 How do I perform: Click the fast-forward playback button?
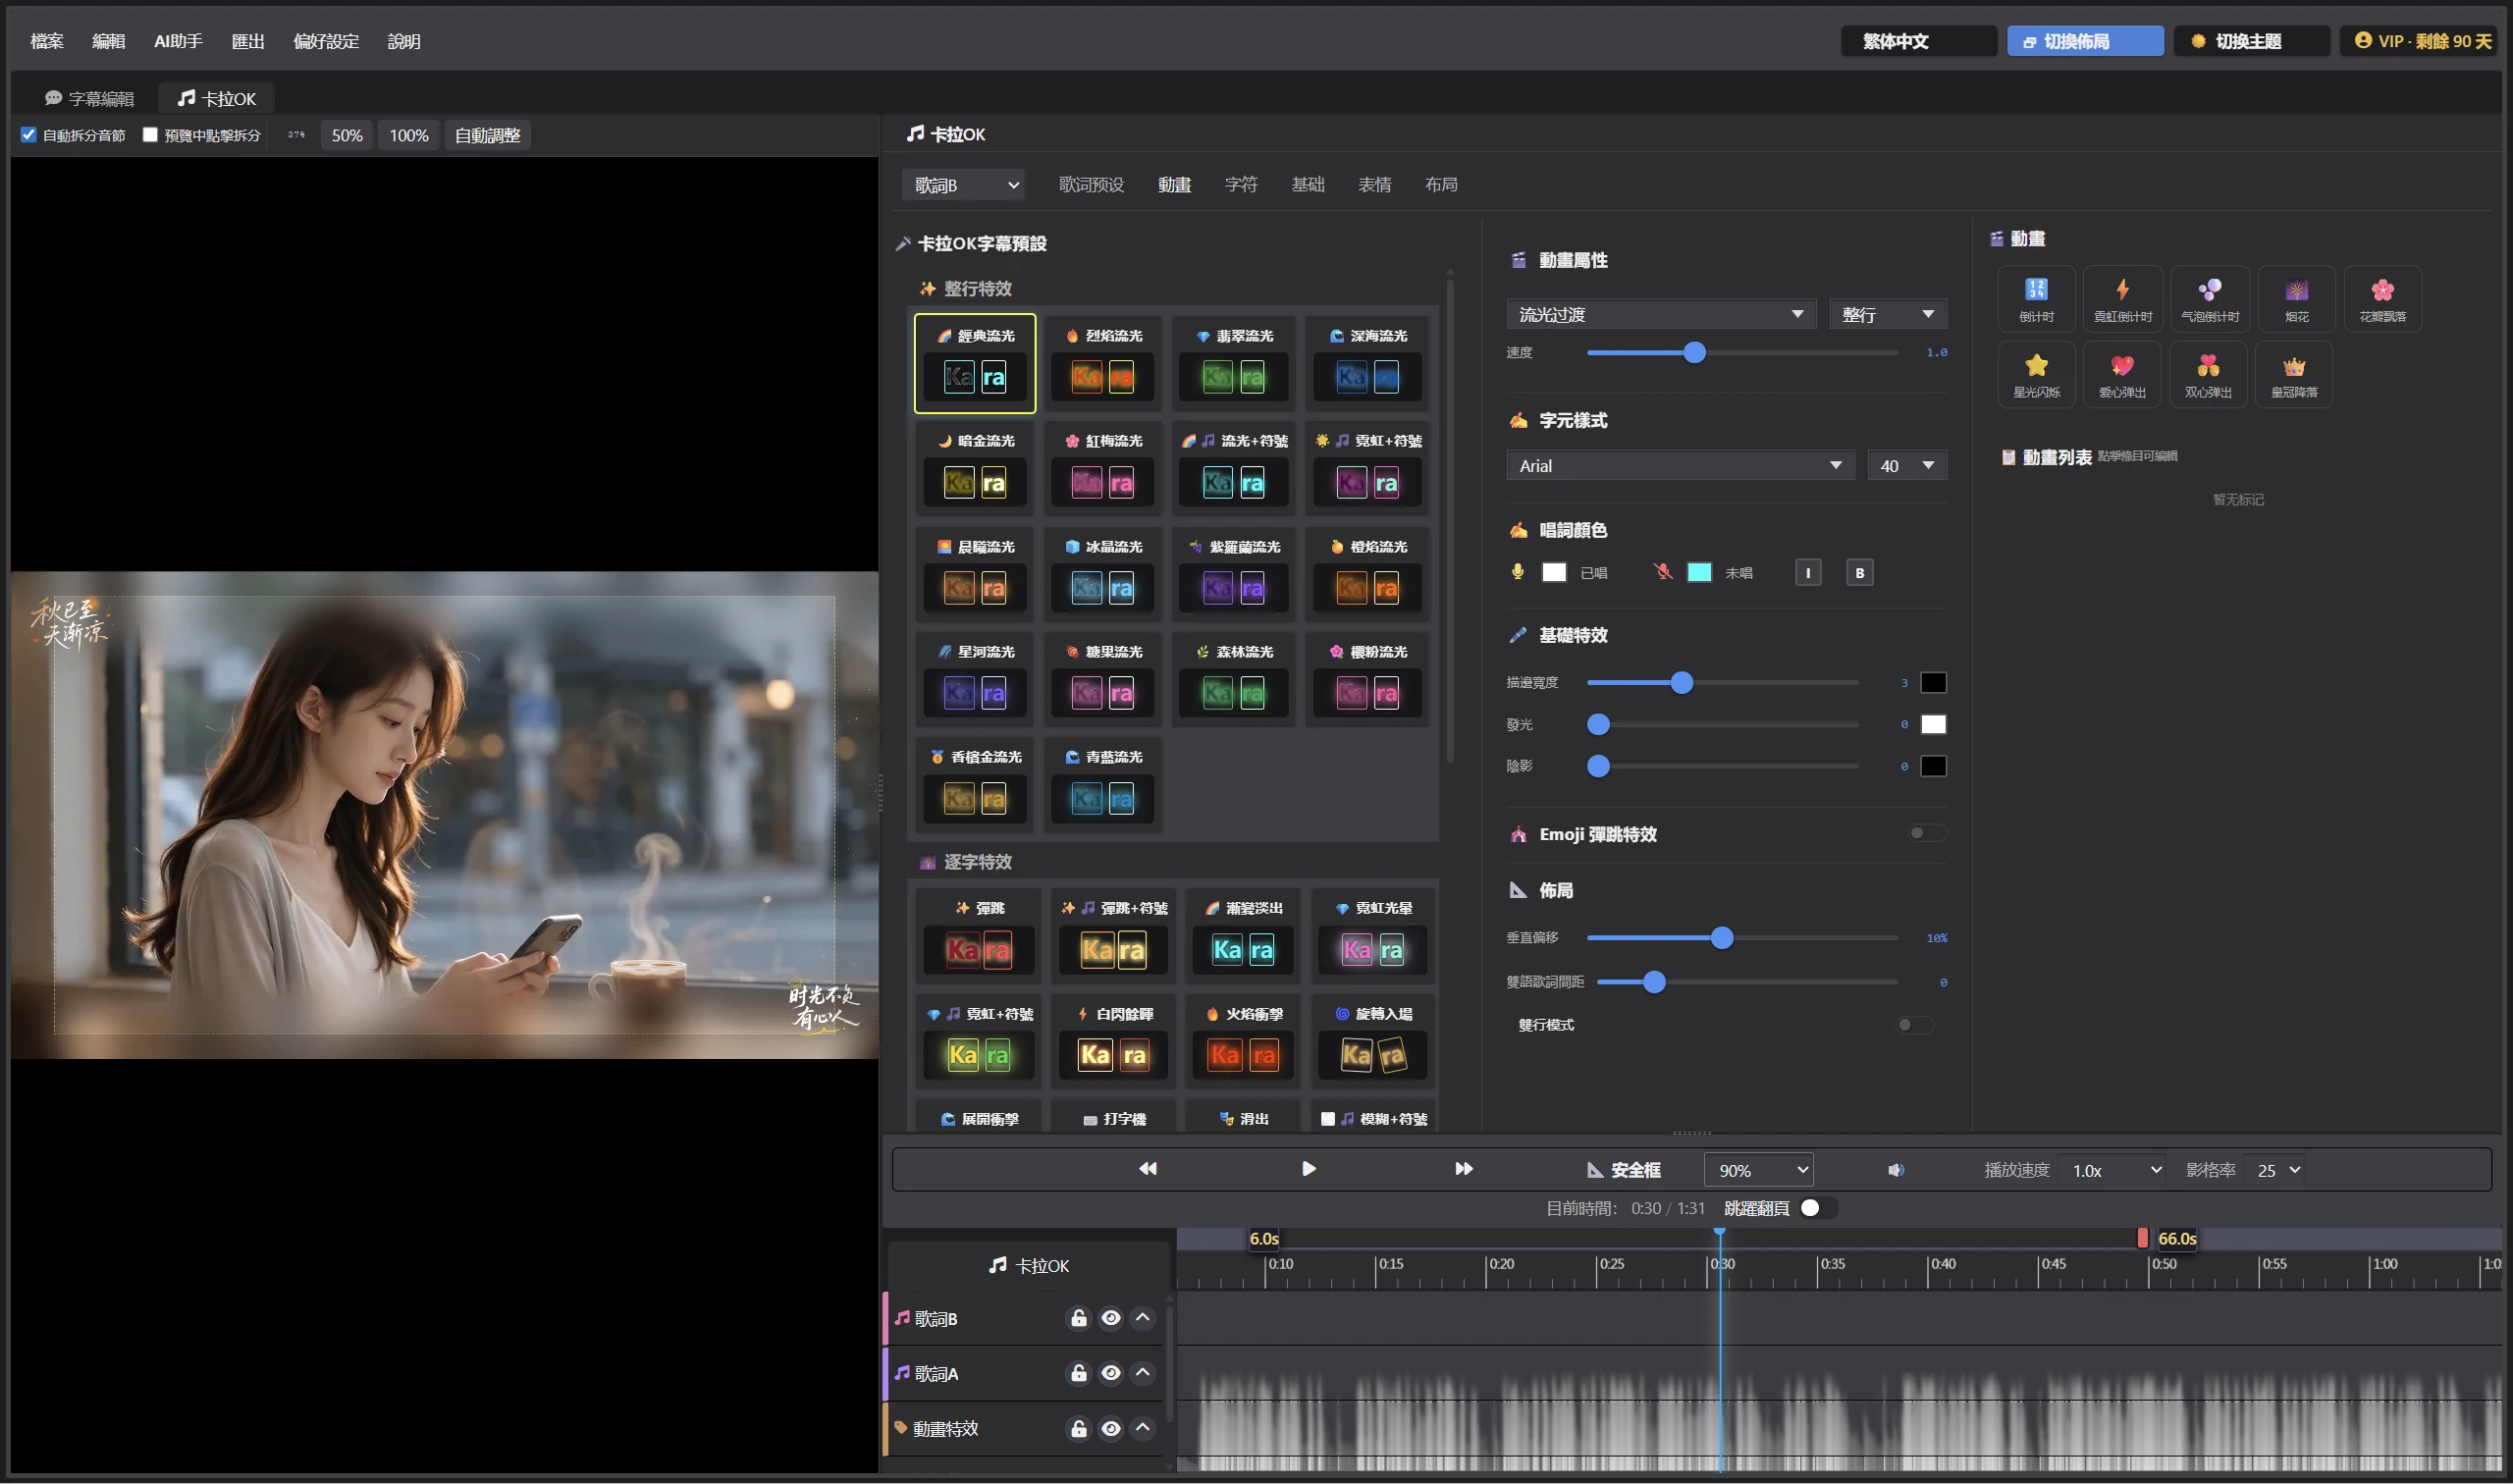tap(1463, 1169)
